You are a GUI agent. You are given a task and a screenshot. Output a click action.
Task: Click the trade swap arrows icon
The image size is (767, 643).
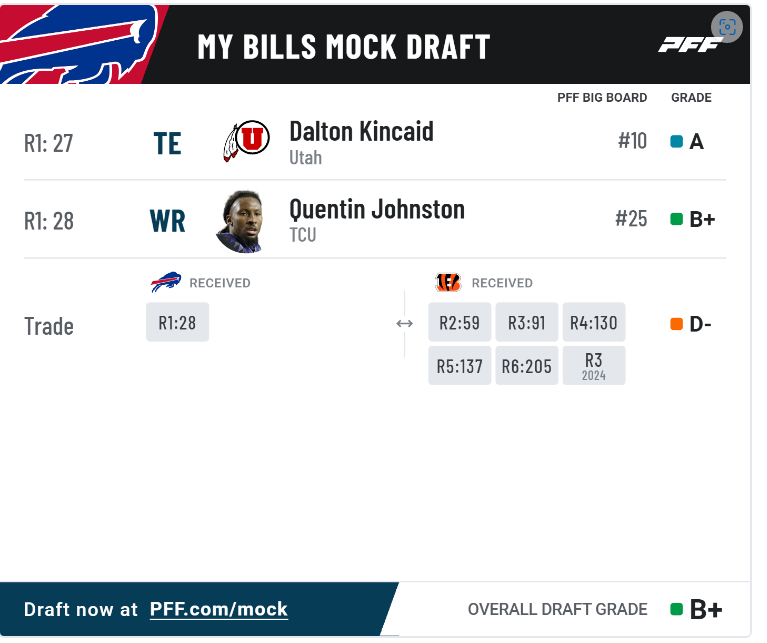pyautogui.click(x=405, y=323)
